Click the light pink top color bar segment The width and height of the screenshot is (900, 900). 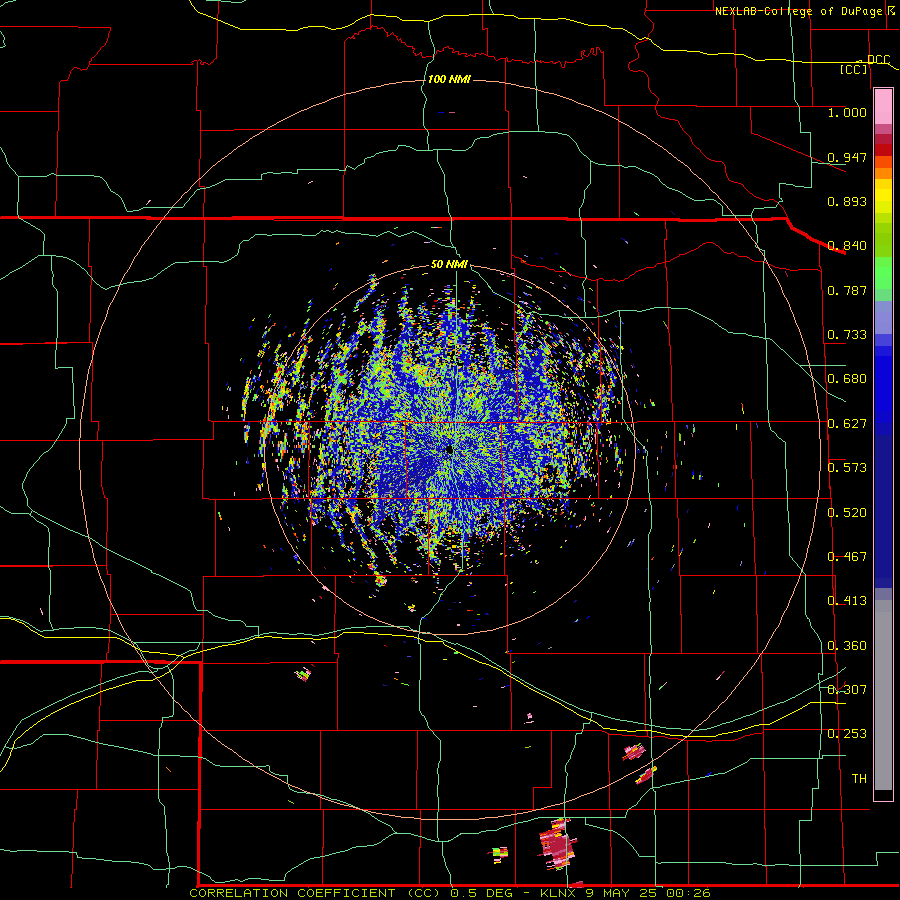[883, 107]
